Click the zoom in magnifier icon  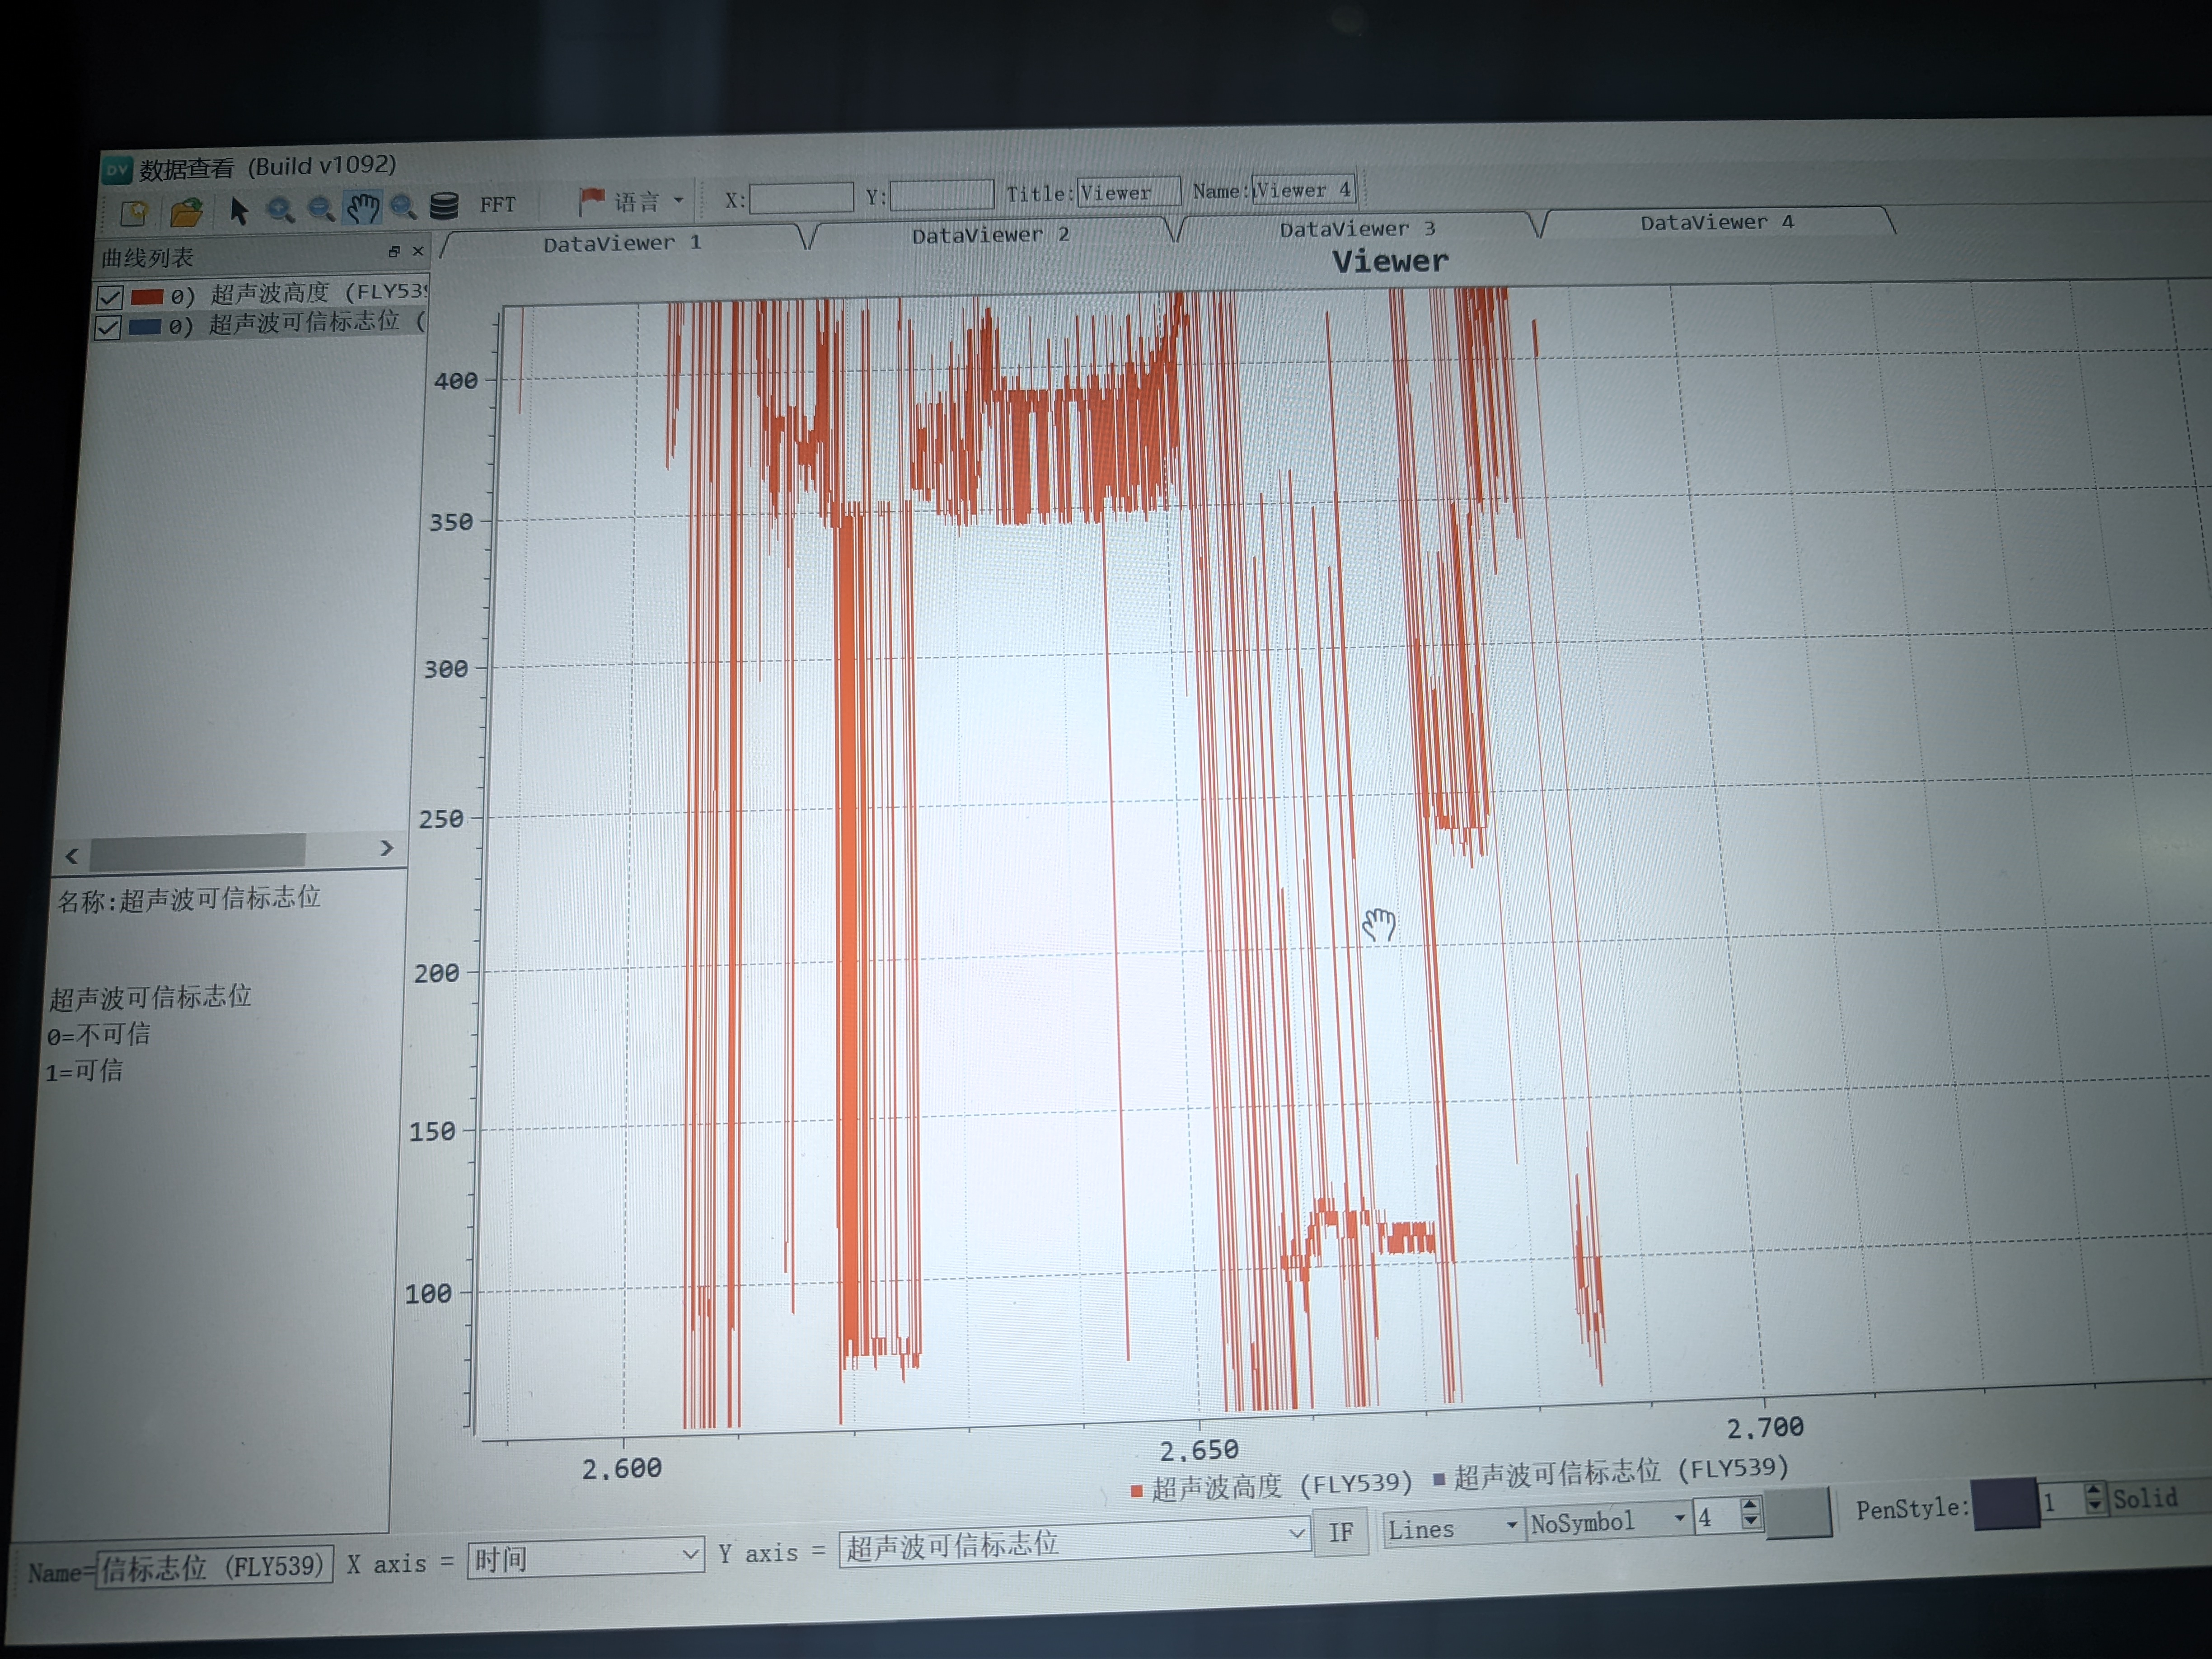(x=280, y=210)
